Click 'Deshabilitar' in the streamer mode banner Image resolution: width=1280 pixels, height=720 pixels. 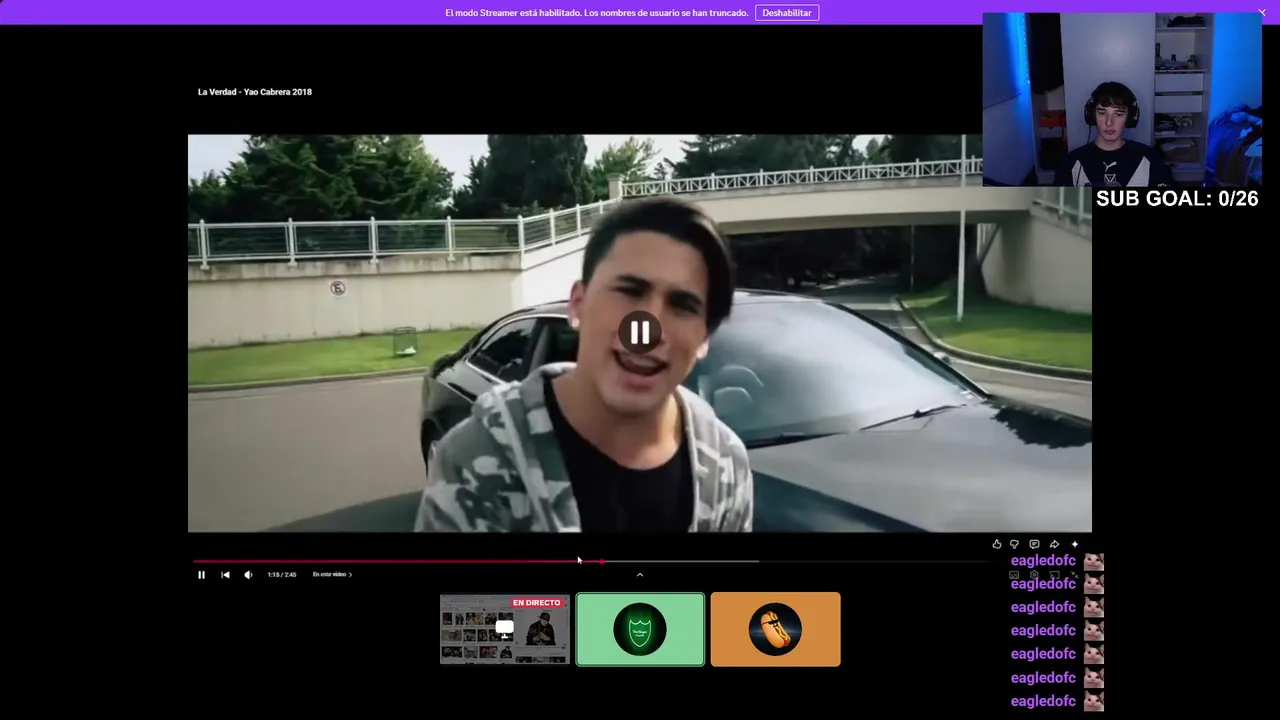click(x=787, y=13)
